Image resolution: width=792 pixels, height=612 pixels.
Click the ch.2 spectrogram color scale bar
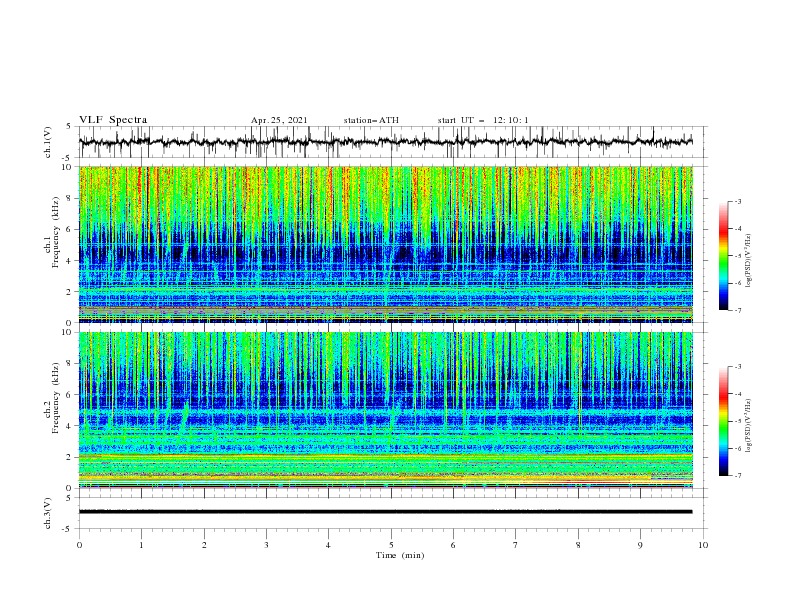(723, 421)
